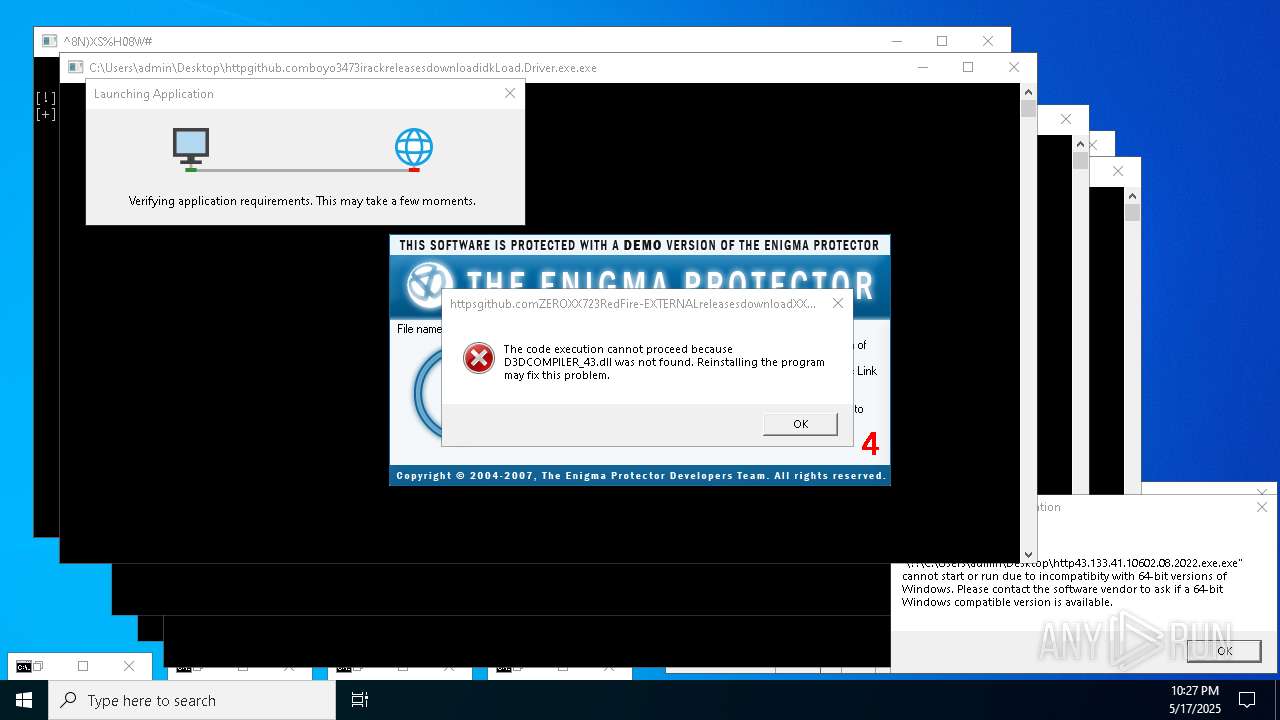Click the 'Type here to search' taskbar box
This screenshot has width=1280, height=720.
(192, 700)
